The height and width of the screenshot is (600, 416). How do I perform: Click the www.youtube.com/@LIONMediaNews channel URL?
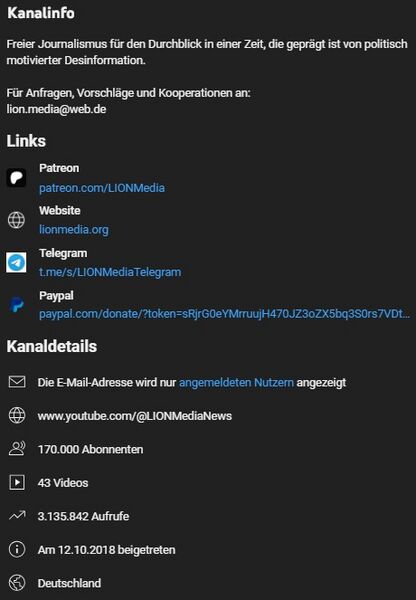(x=135, y=416)
